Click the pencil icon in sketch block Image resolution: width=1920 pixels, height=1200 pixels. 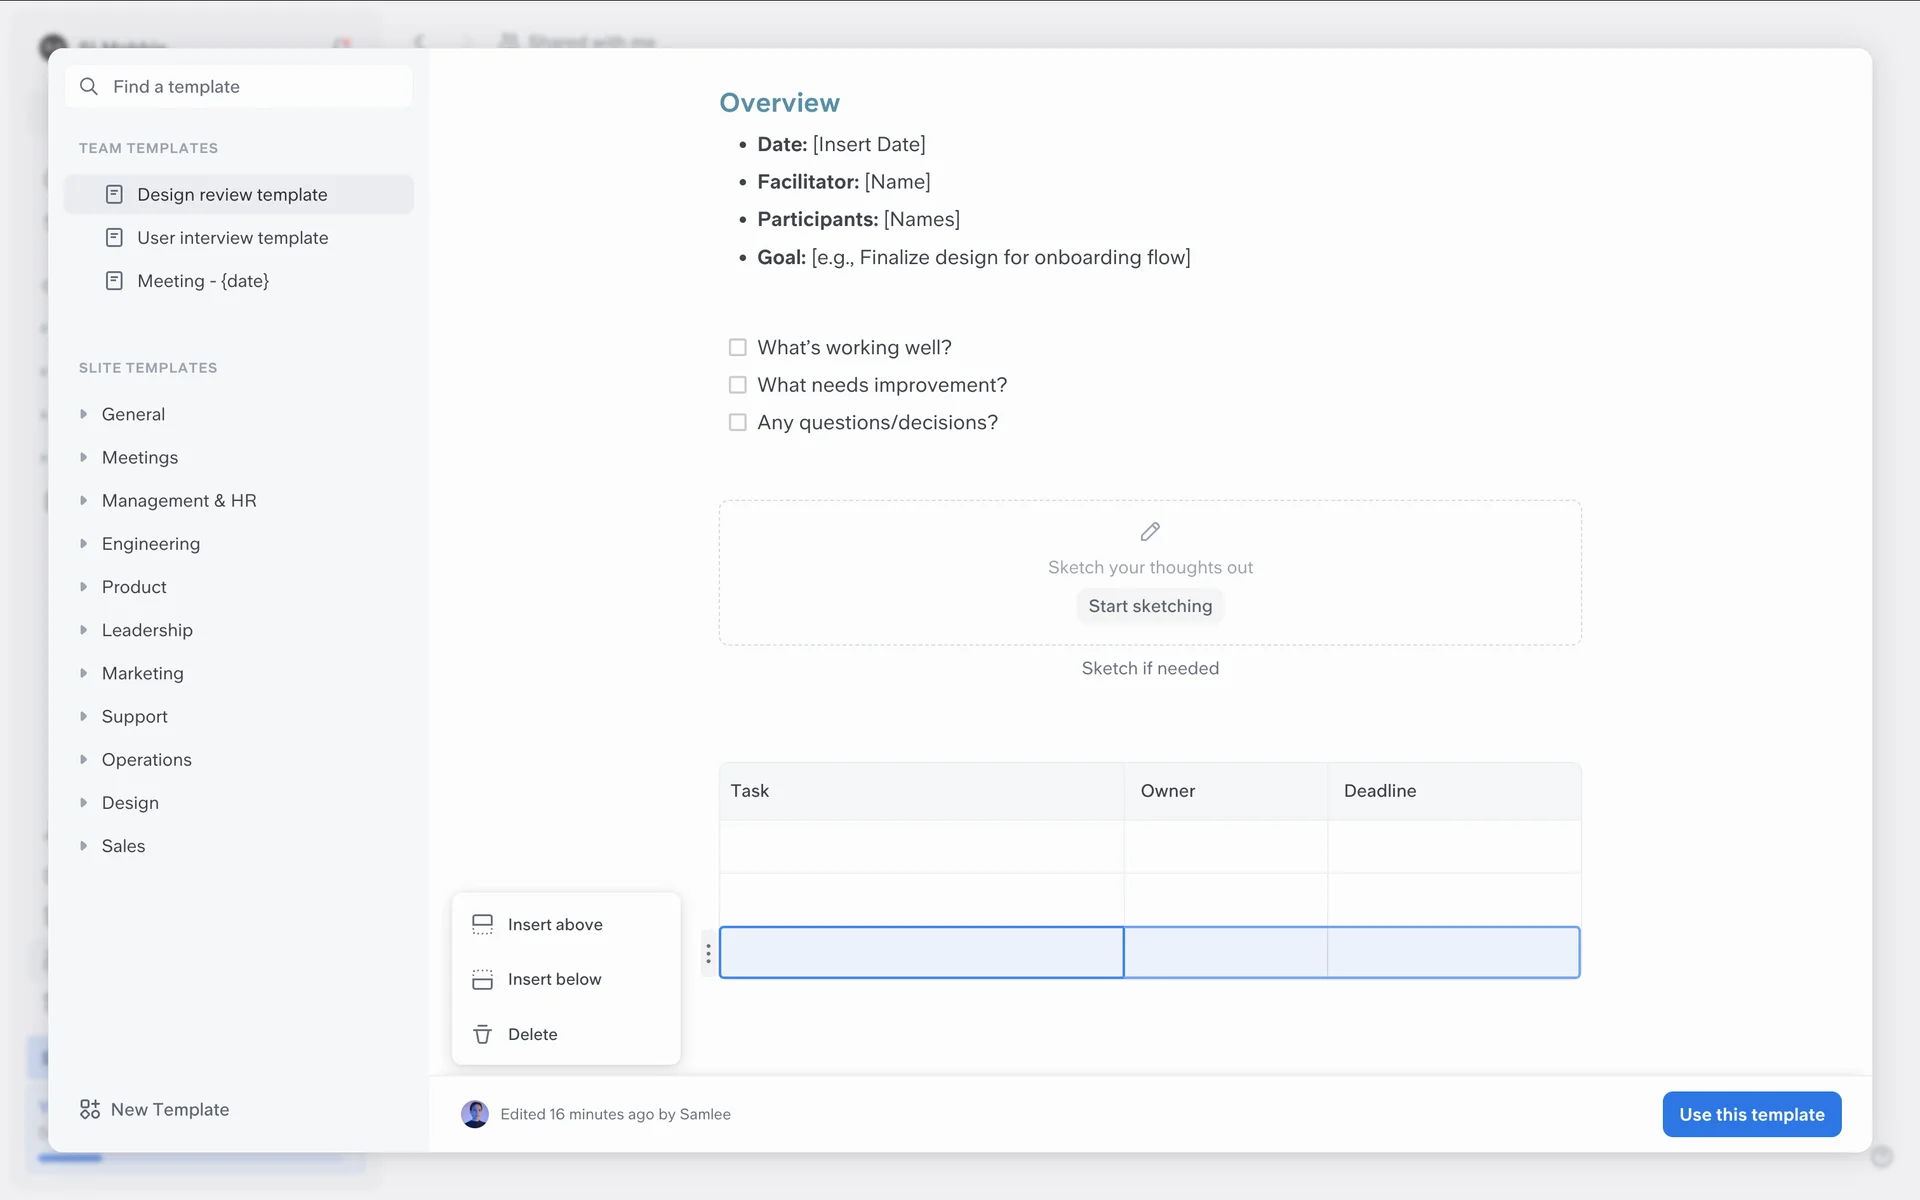coord(1150,531)
